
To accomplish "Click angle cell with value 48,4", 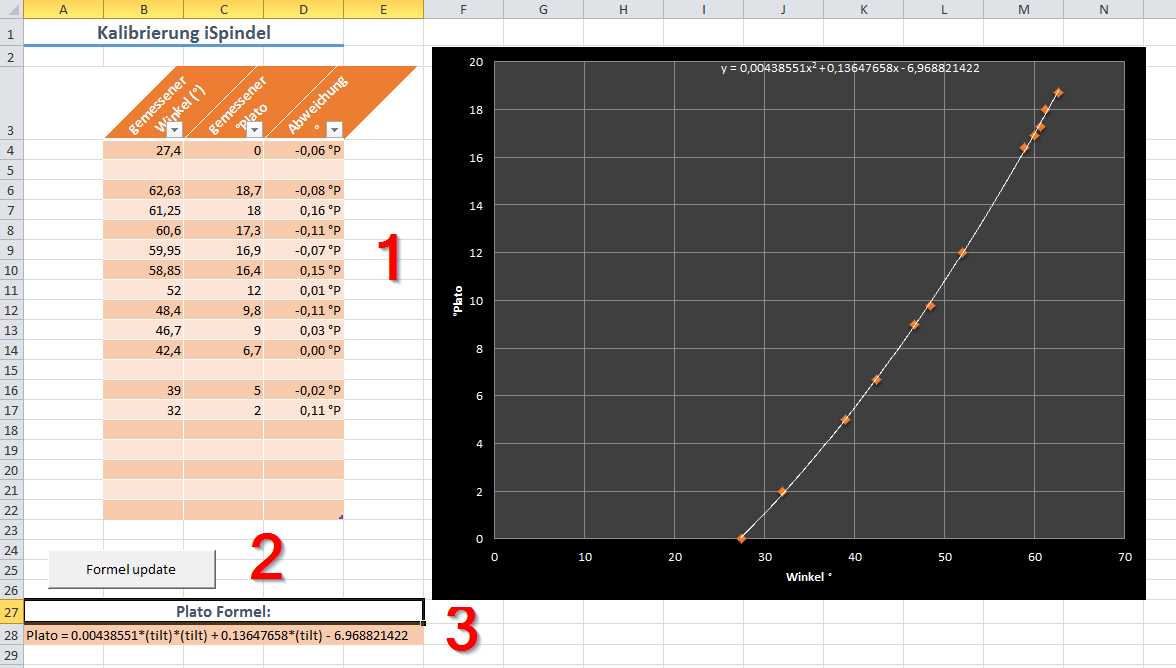I will coord(143,310).
